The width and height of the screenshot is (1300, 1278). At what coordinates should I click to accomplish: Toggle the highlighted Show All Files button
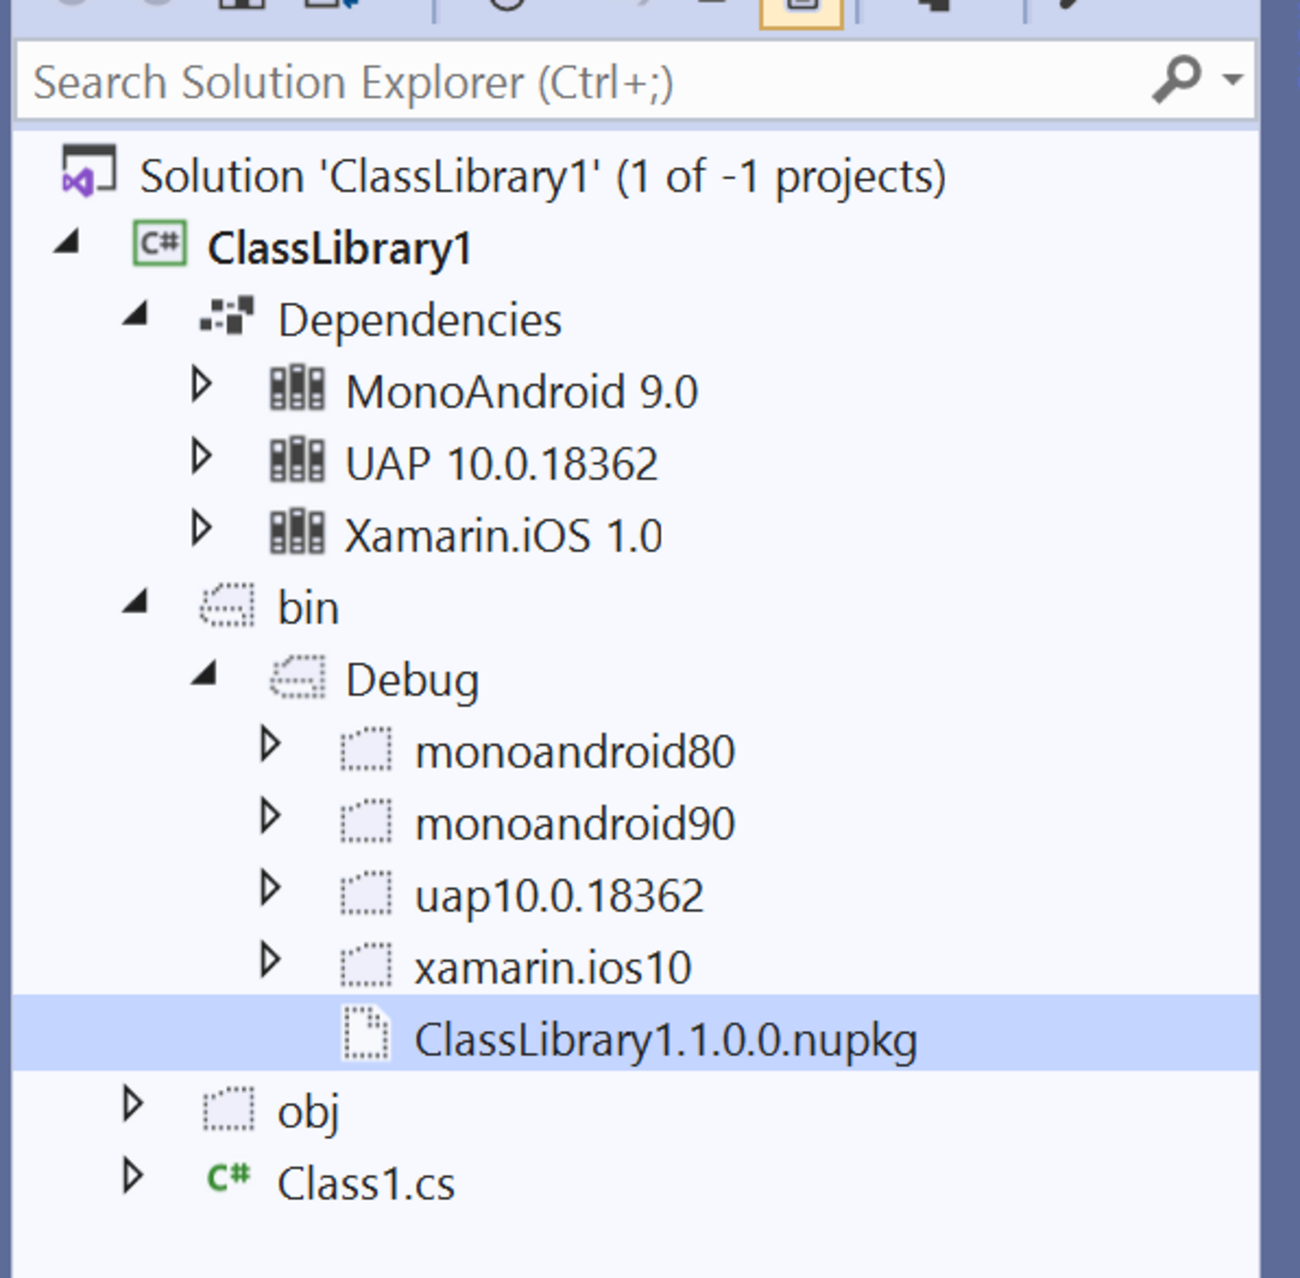(801, 10)
